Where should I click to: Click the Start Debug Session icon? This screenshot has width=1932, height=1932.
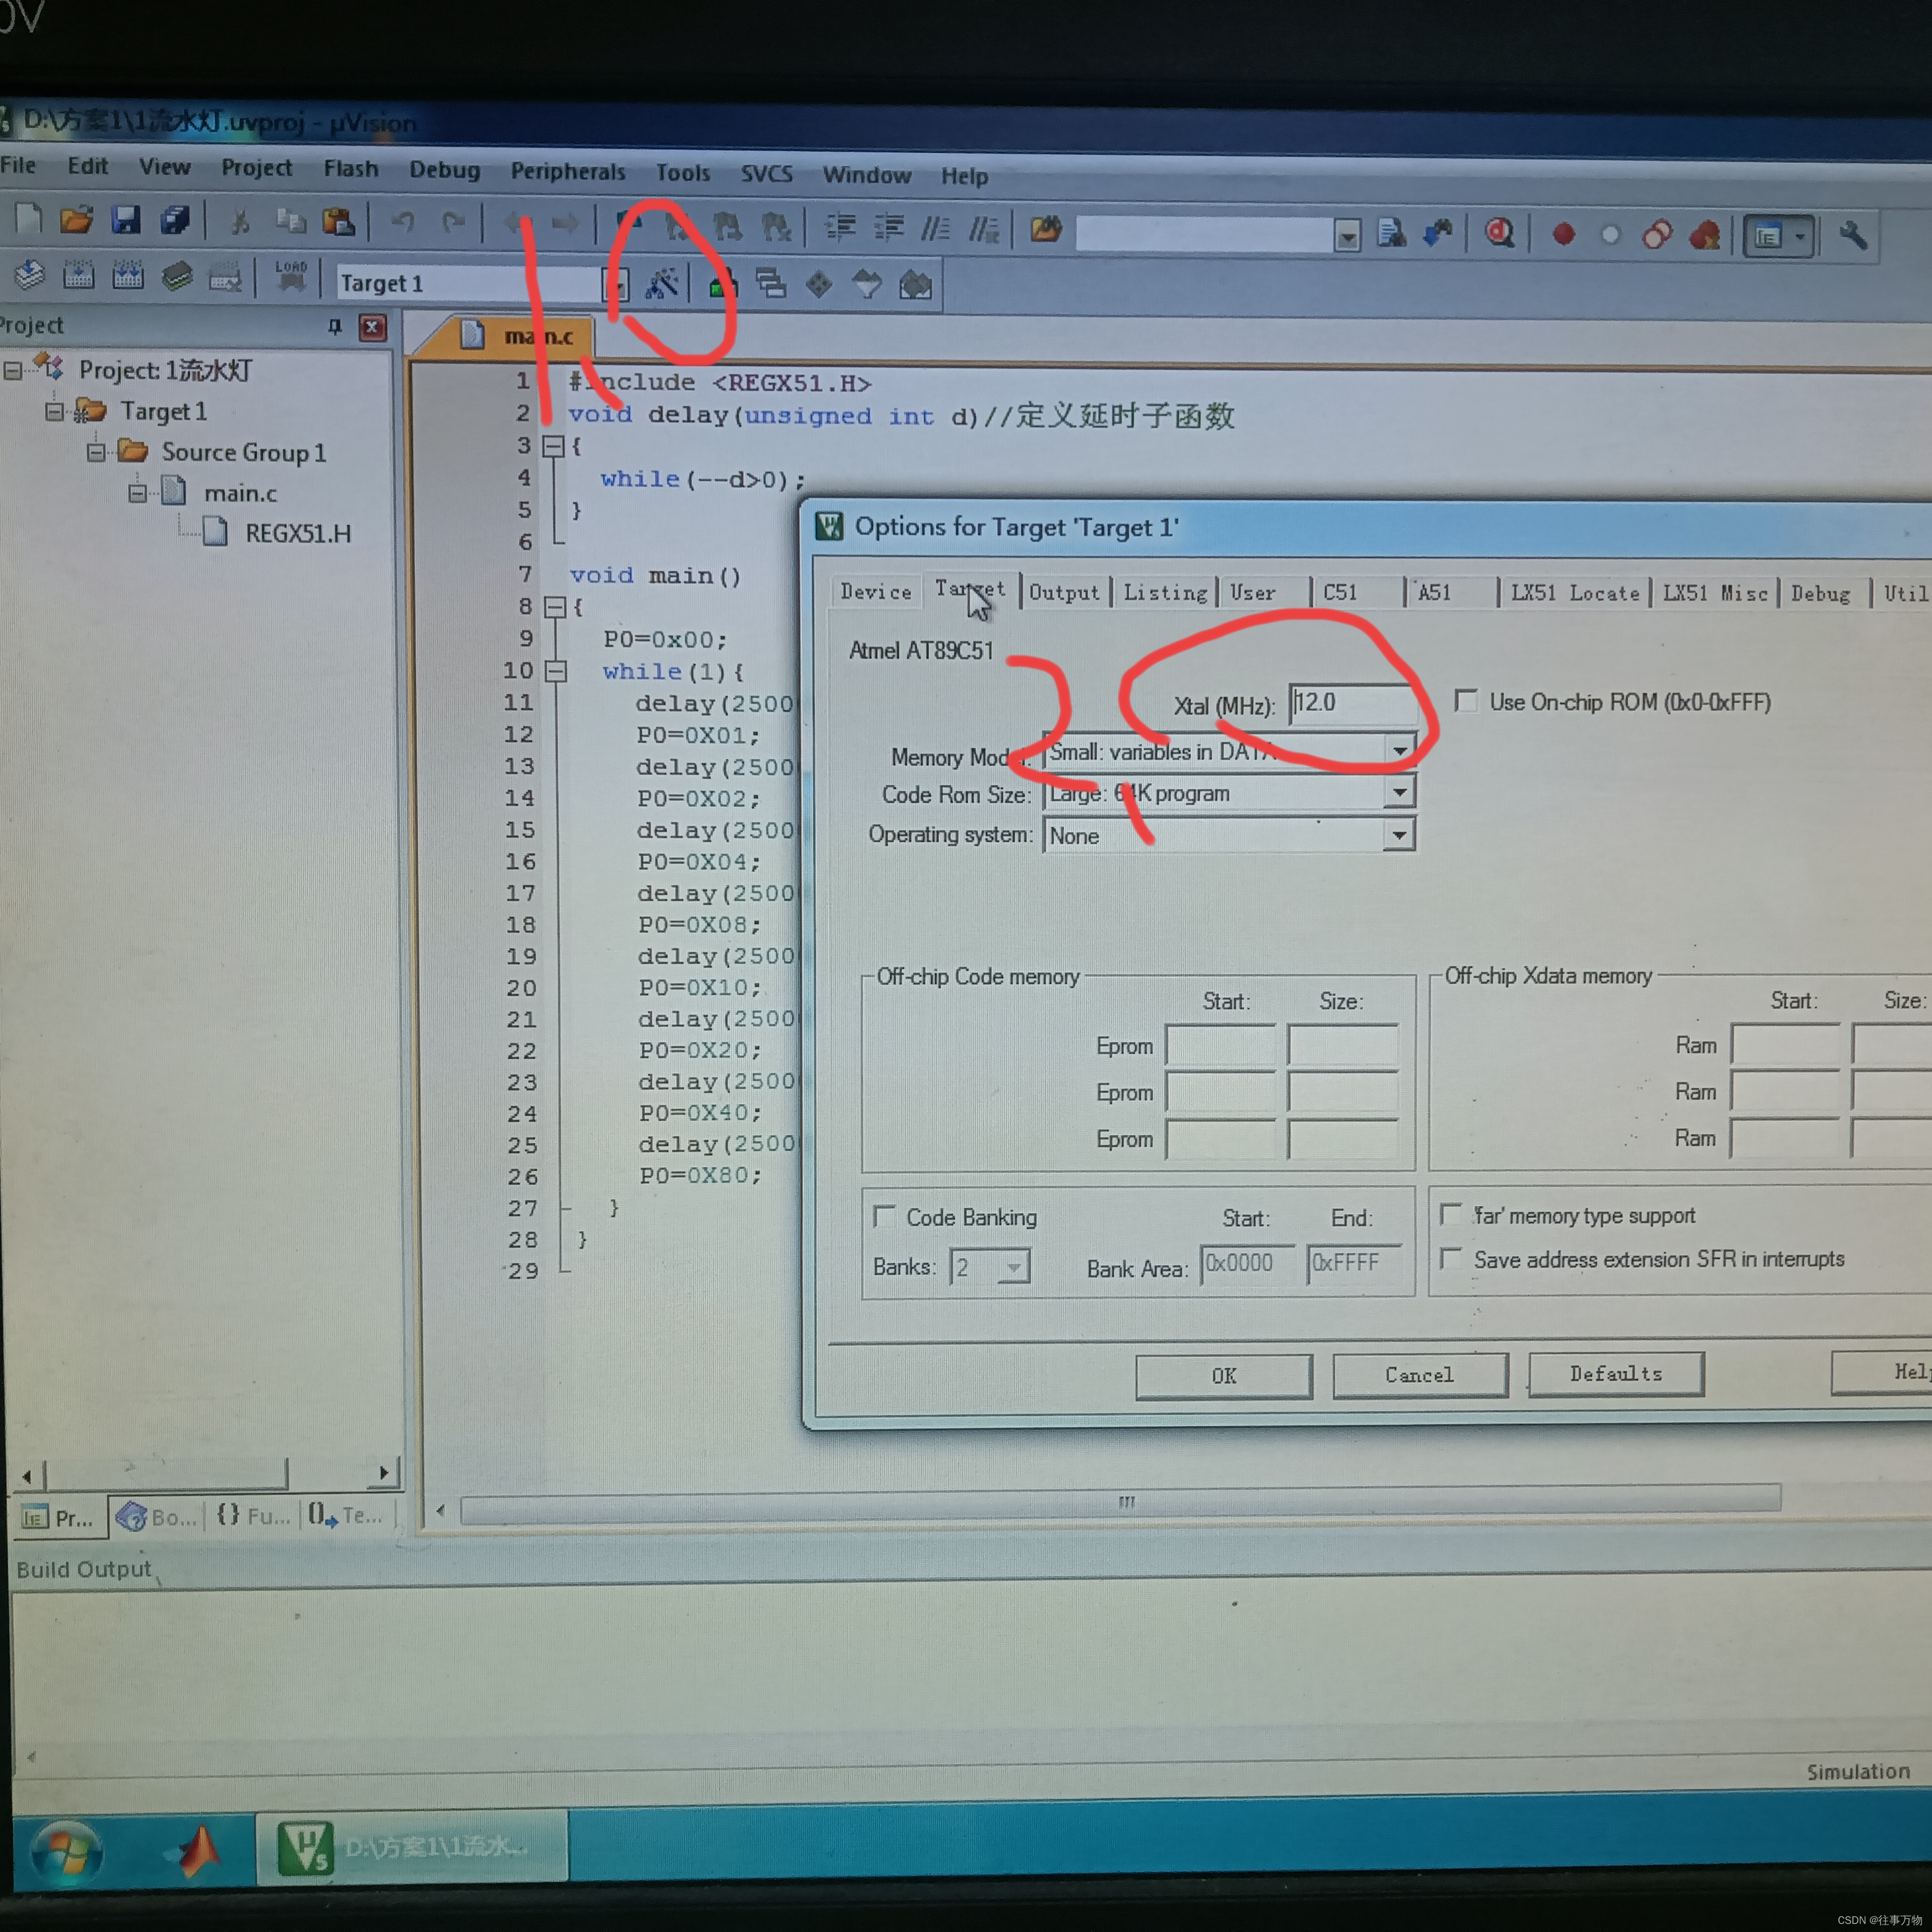click(1499, 234)
